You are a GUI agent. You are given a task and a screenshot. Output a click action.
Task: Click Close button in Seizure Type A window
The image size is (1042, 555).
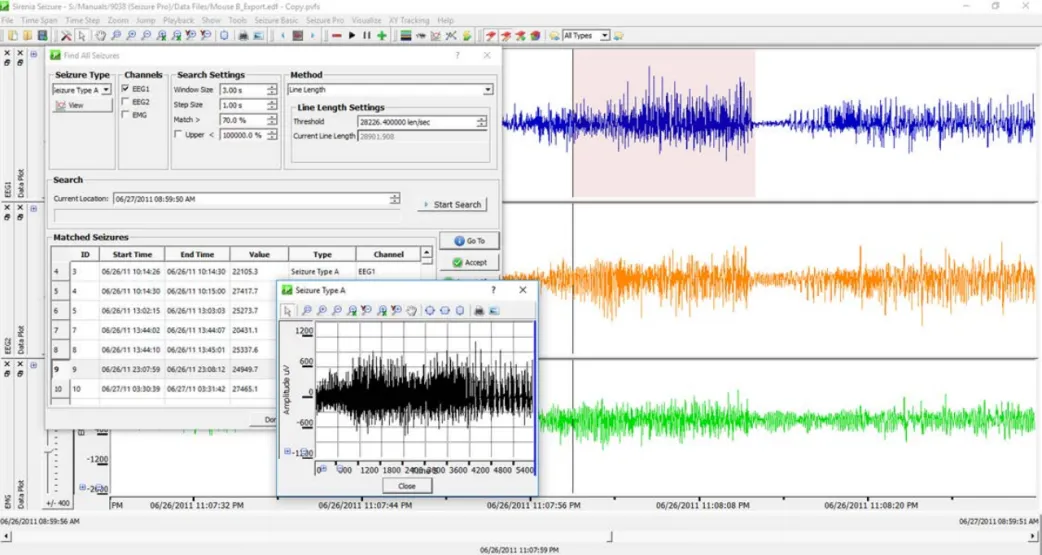click(x=407, y=486)
